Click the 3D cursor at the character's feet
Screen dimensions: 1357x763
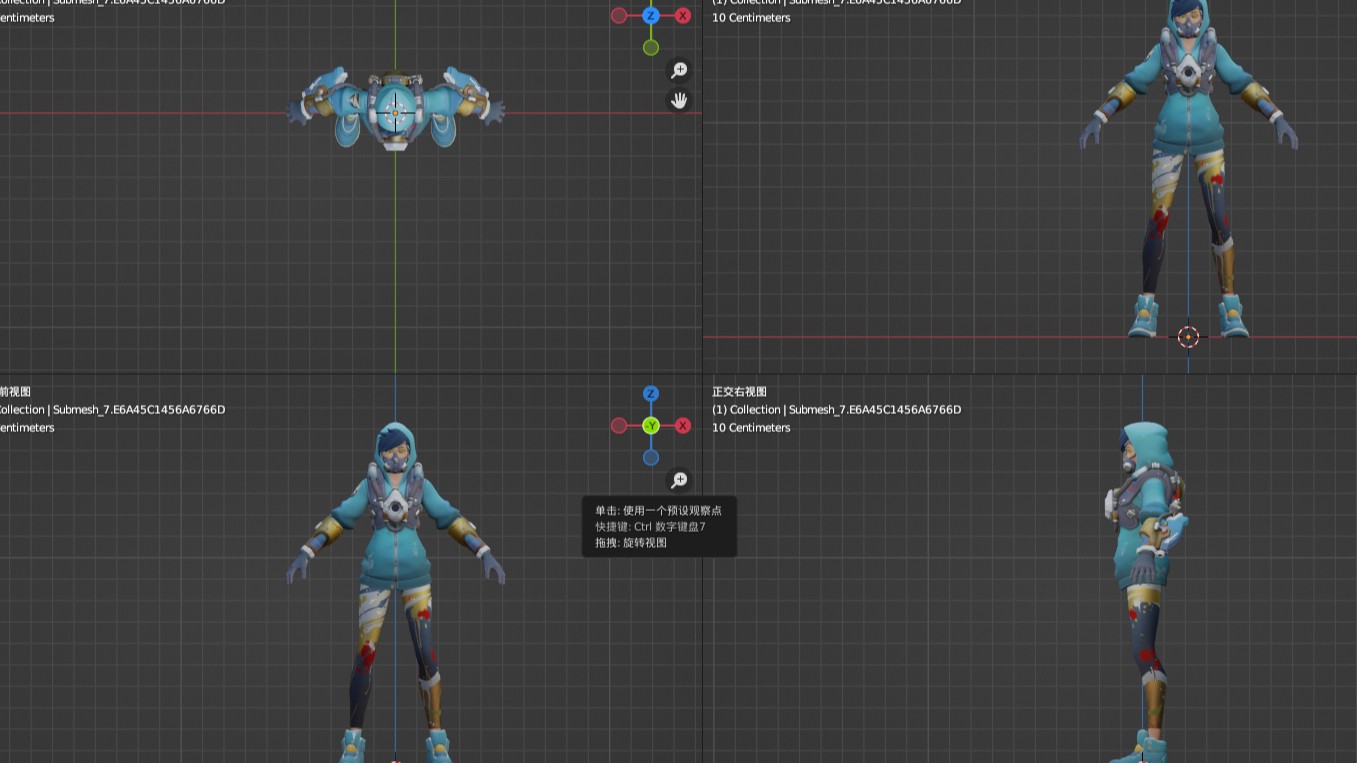pos(1188,337)
